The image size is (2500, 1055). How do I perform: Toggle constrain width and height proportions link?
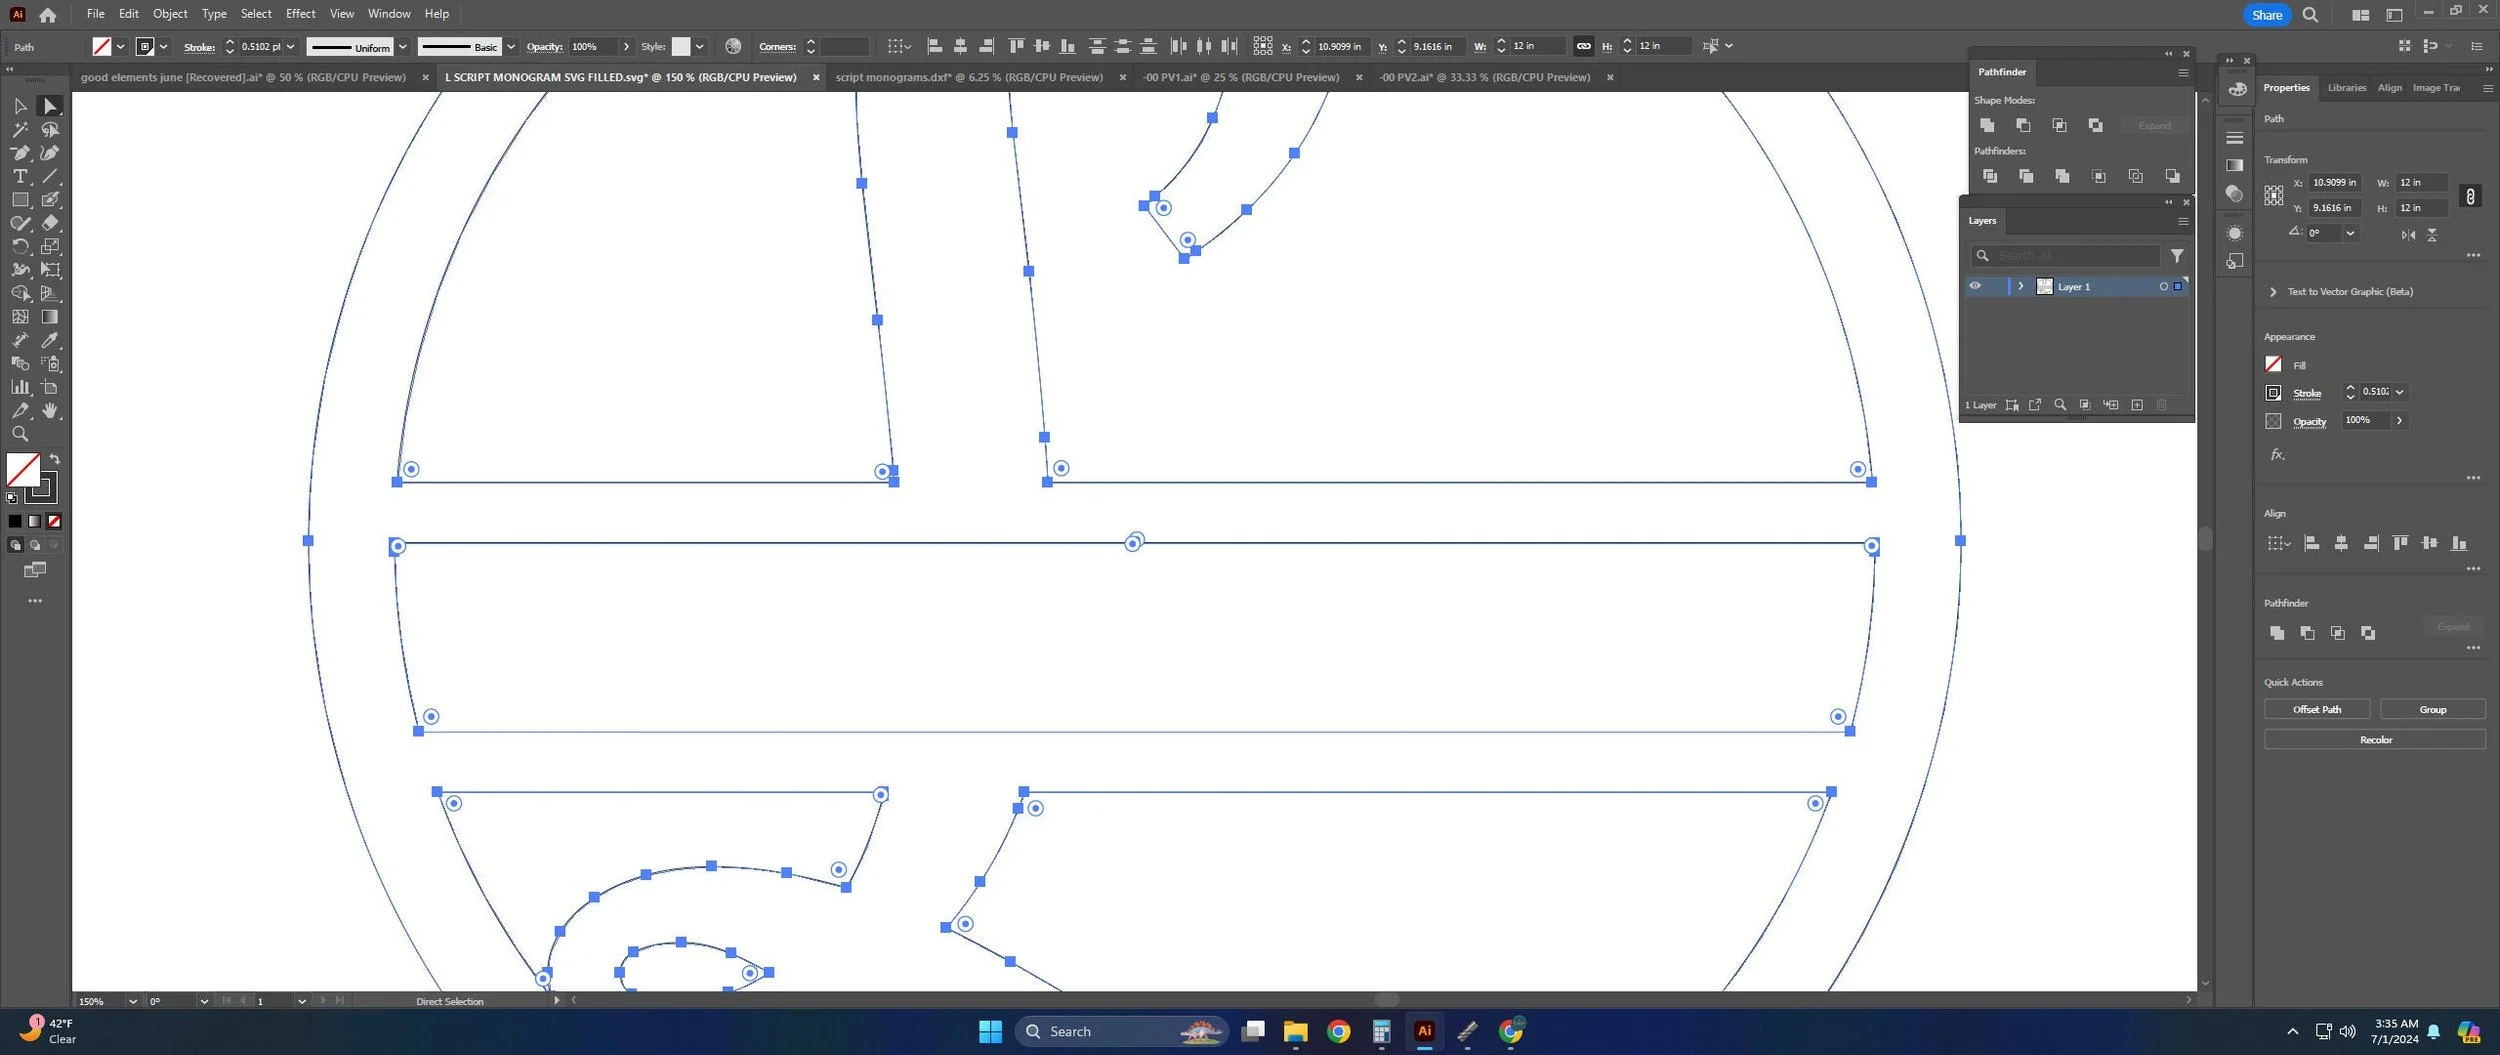pyautogui.click(x=2470, y=196)
